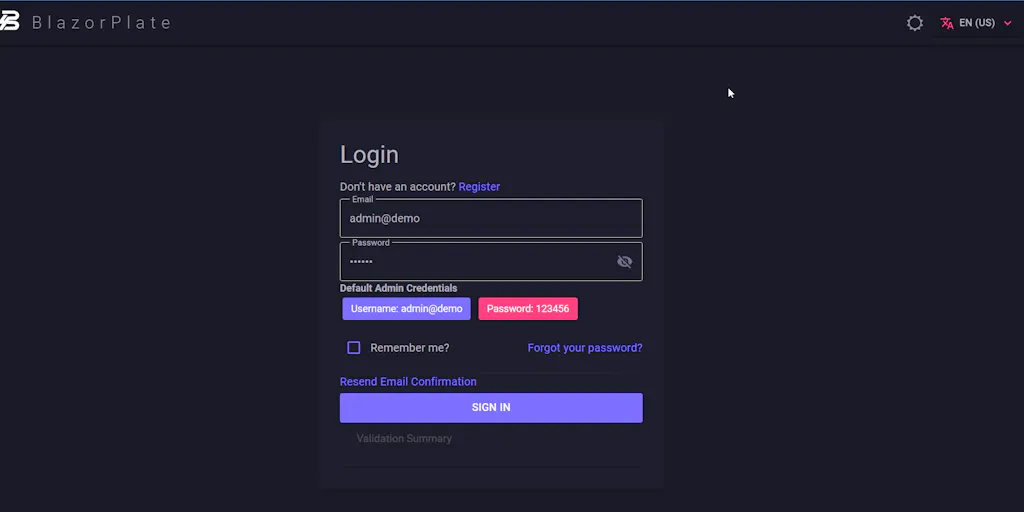The height and width of the screenshot is (512, 1024).
Task: Toggle the light/dark theme sun icon
Action: 915,23
